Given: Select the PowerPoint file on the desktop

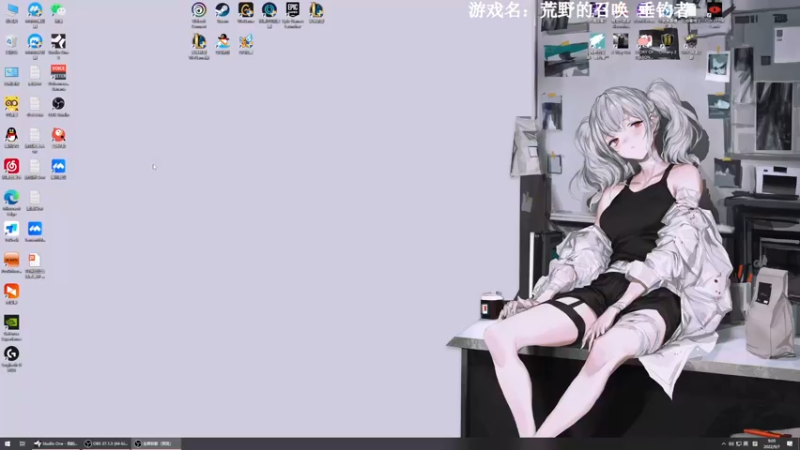Looking at the screenshot, I should tap(35, 265).
